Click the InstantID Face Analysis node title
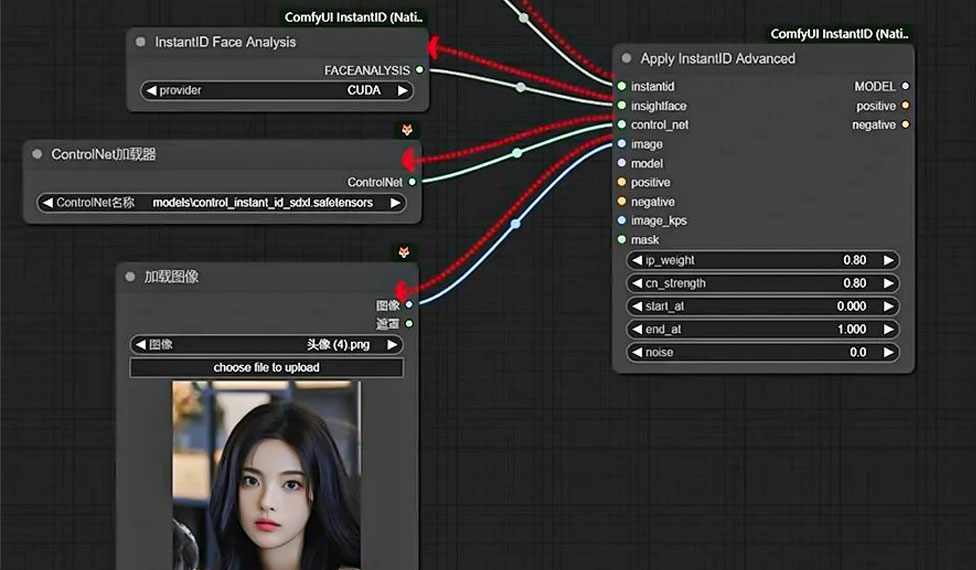The width and height of the screenshot is (976, 570). (x=225, y=42)
